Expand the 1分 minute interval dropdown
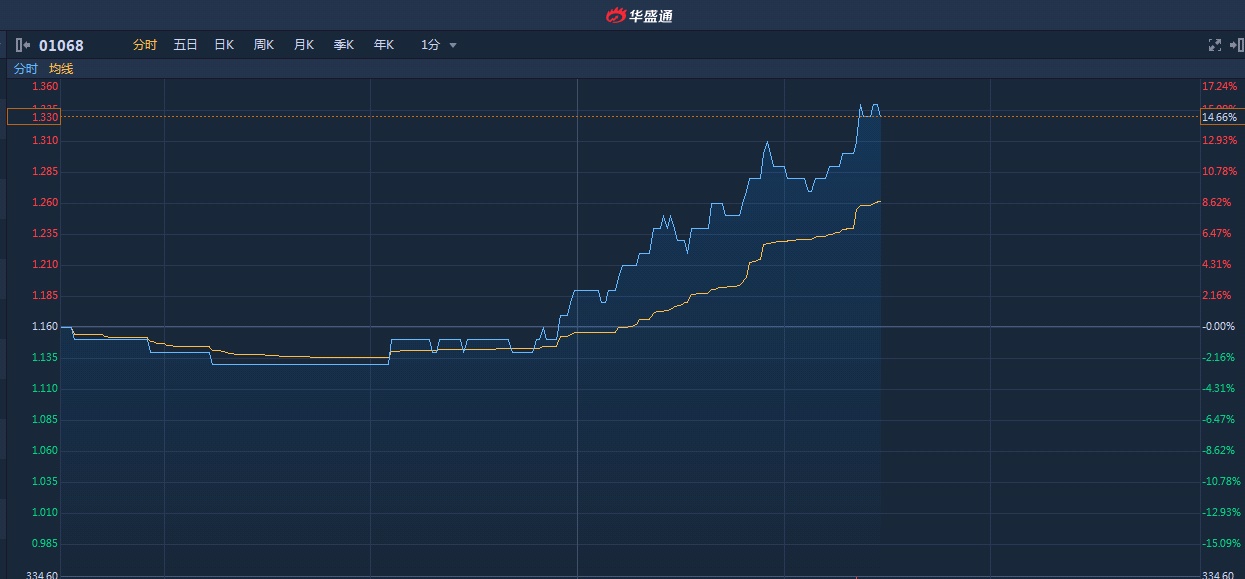Viewport: 1245px width, 579px height. (438, 45)
